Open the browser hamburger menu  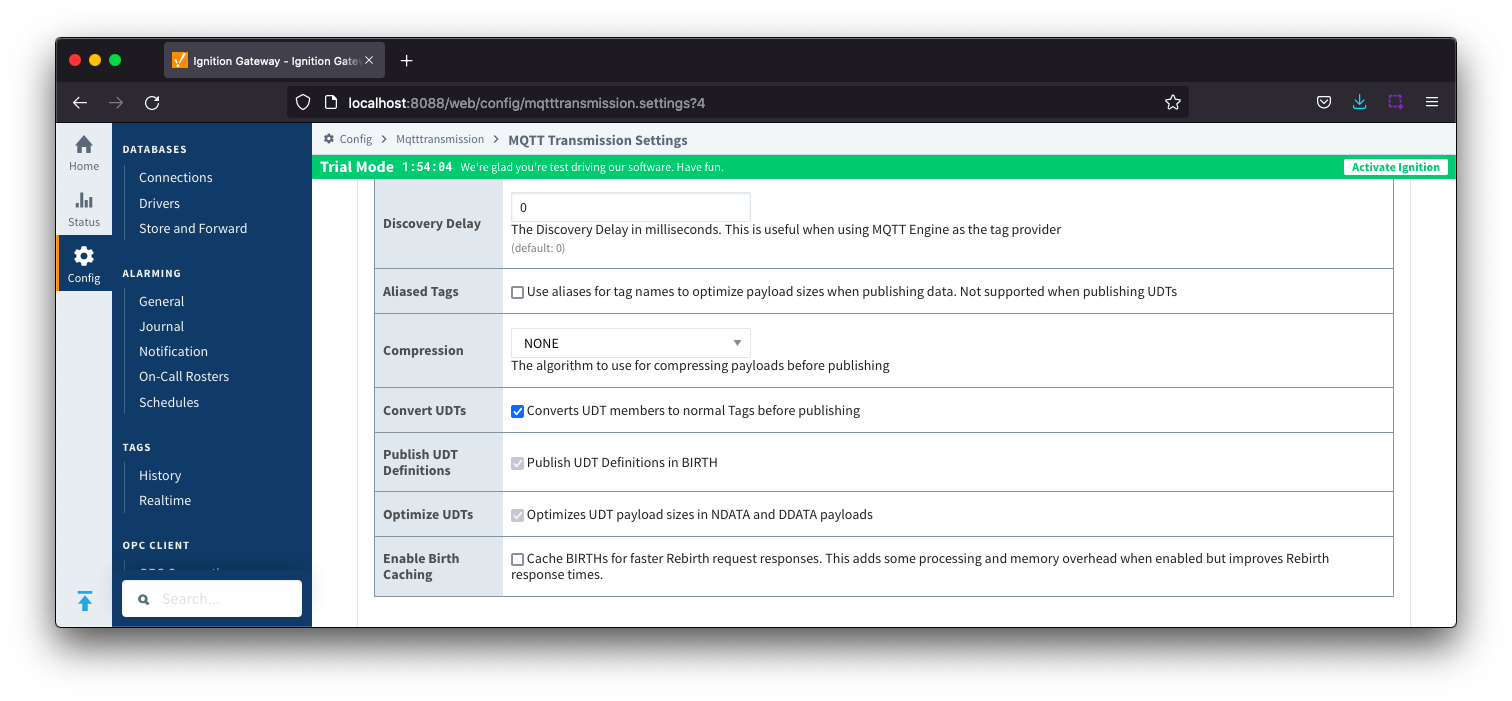tap(1432, 102)
